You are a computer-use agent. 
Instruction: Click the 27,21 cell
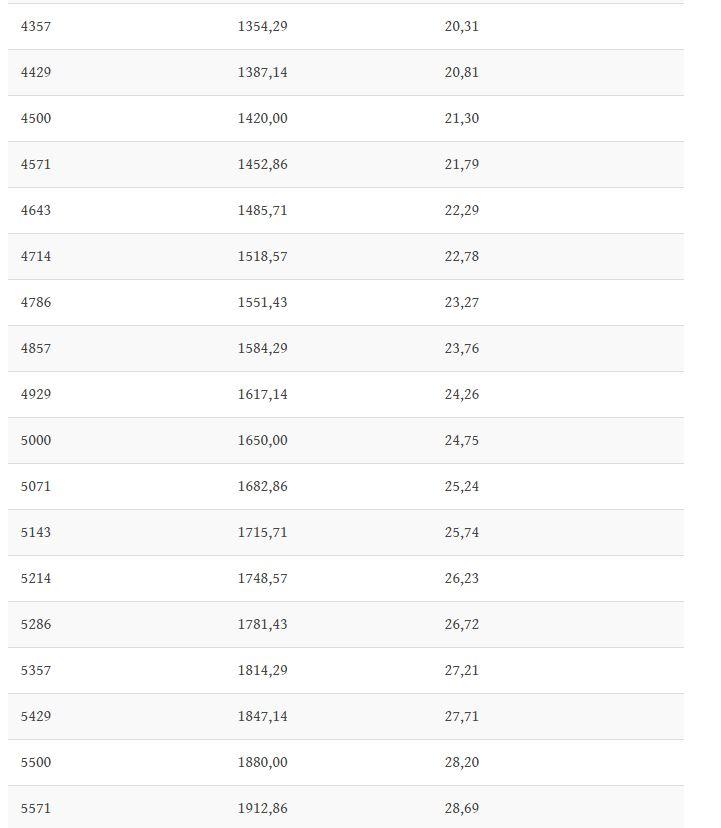(x=461, y=671)
